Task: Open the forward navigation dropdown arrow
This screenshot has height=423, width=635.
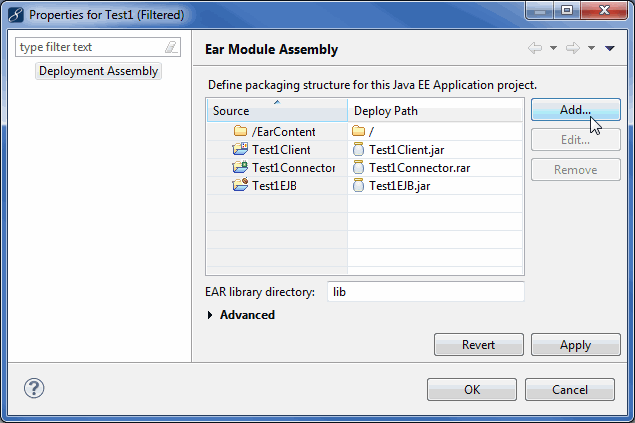Action: [x=592, y=48]
